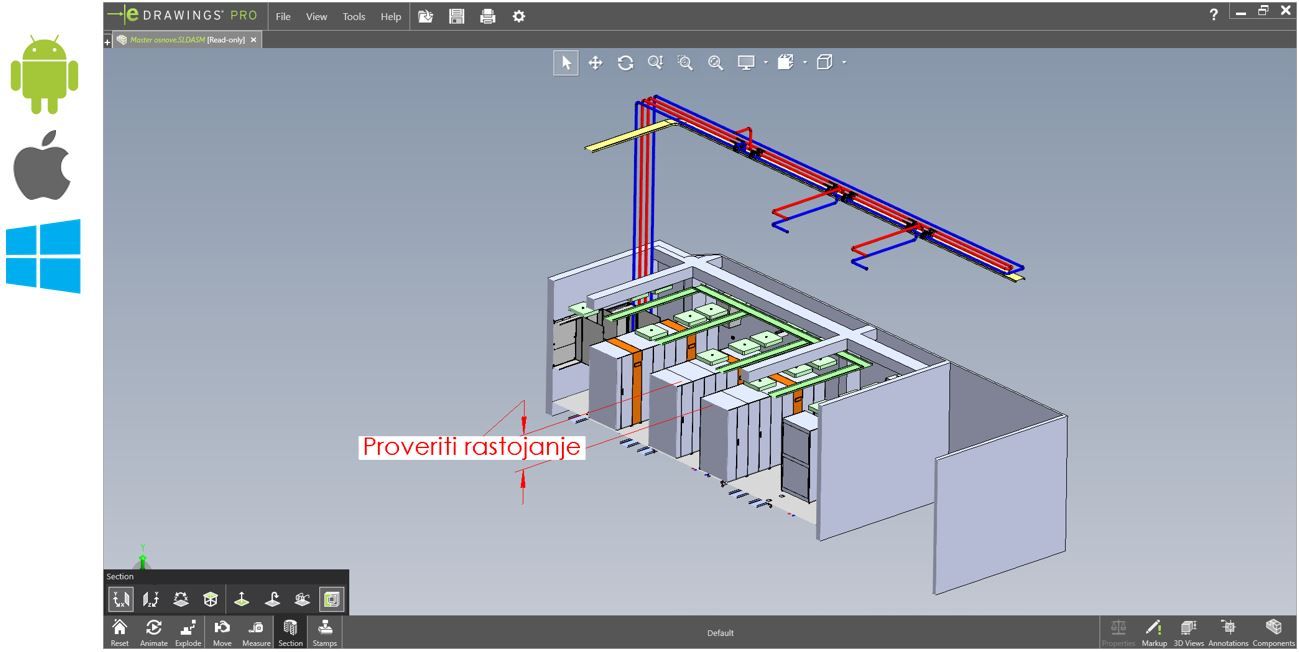Click the Reset home button
This screenshot has height=652, width=1299.
click(x=119, y=631)
